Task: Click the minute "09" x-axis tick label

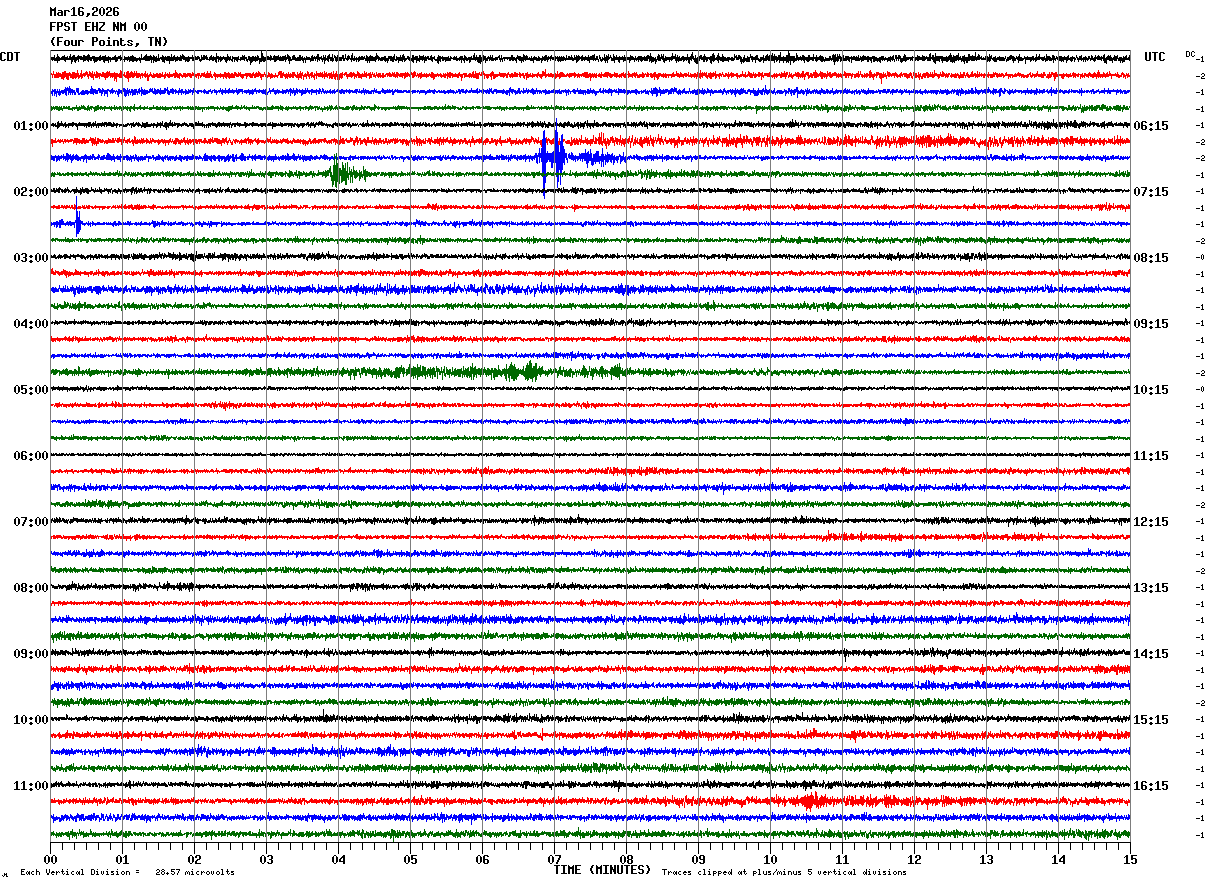Action: (x=698, y=859)
